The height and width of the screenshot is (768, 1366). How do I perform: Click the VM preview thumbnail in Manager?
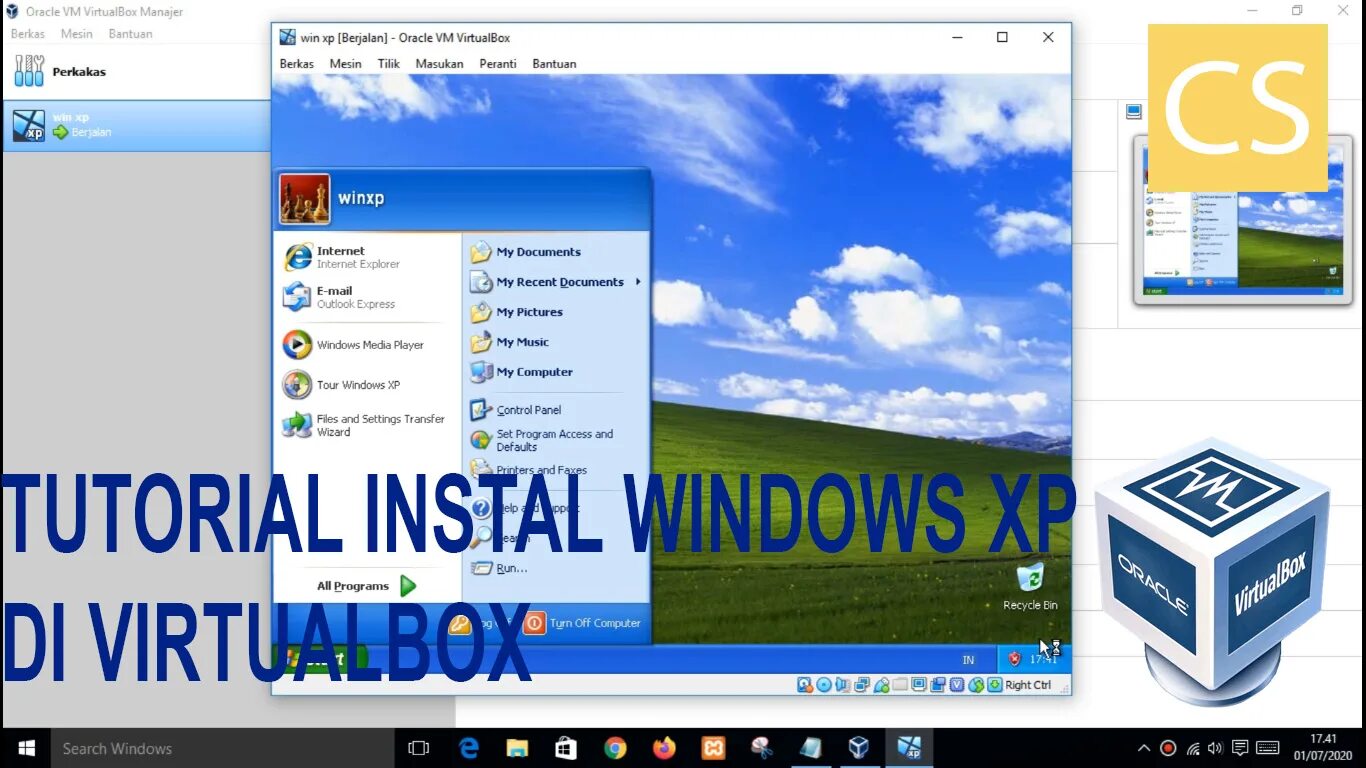1242,220
